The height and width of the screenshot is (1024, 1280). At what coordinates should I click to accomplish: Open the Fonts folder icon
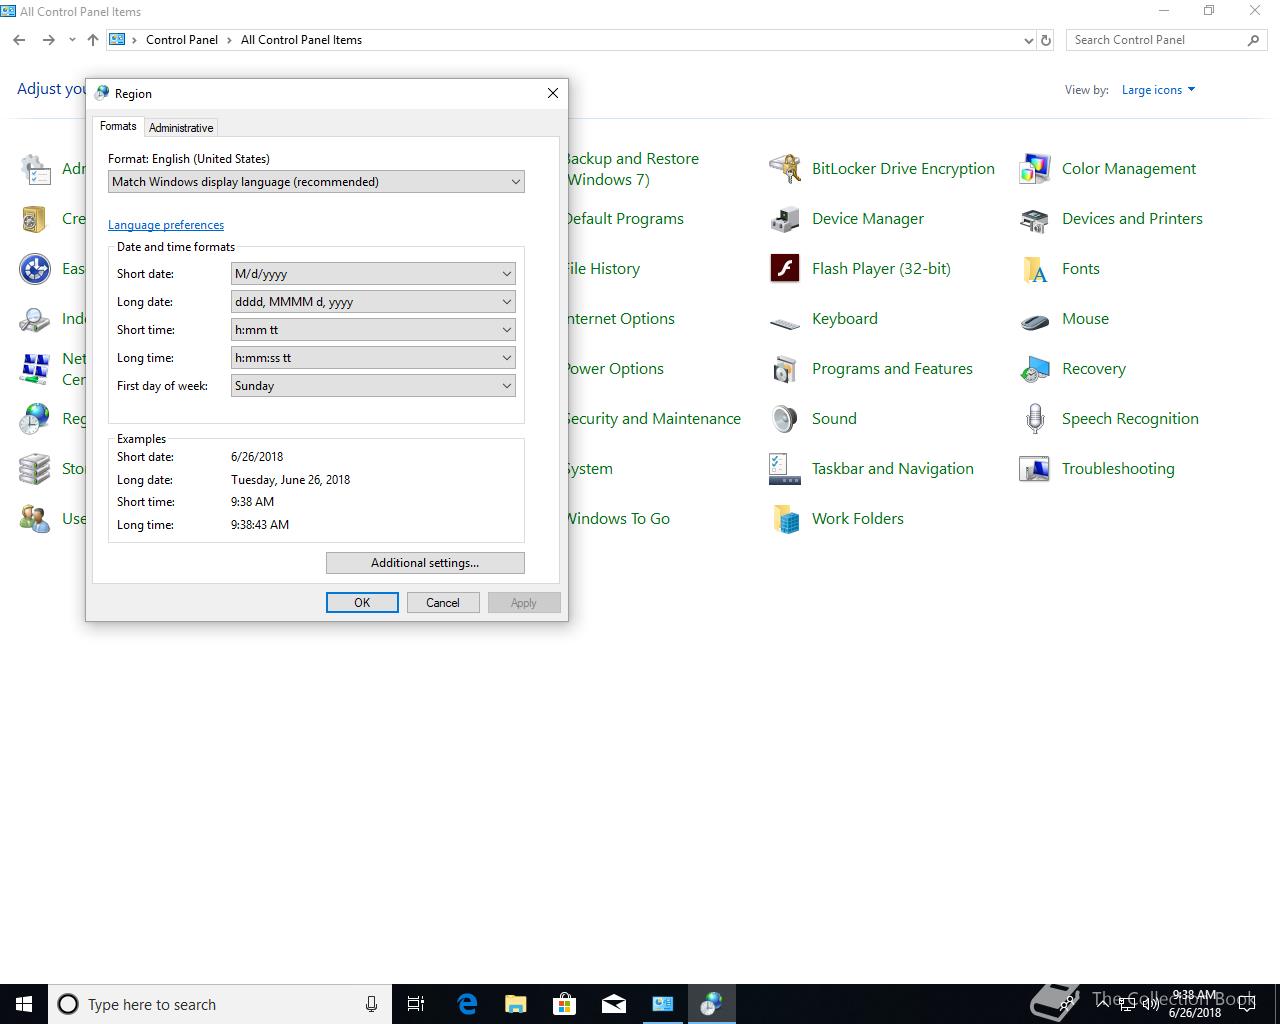point(1035,269)
